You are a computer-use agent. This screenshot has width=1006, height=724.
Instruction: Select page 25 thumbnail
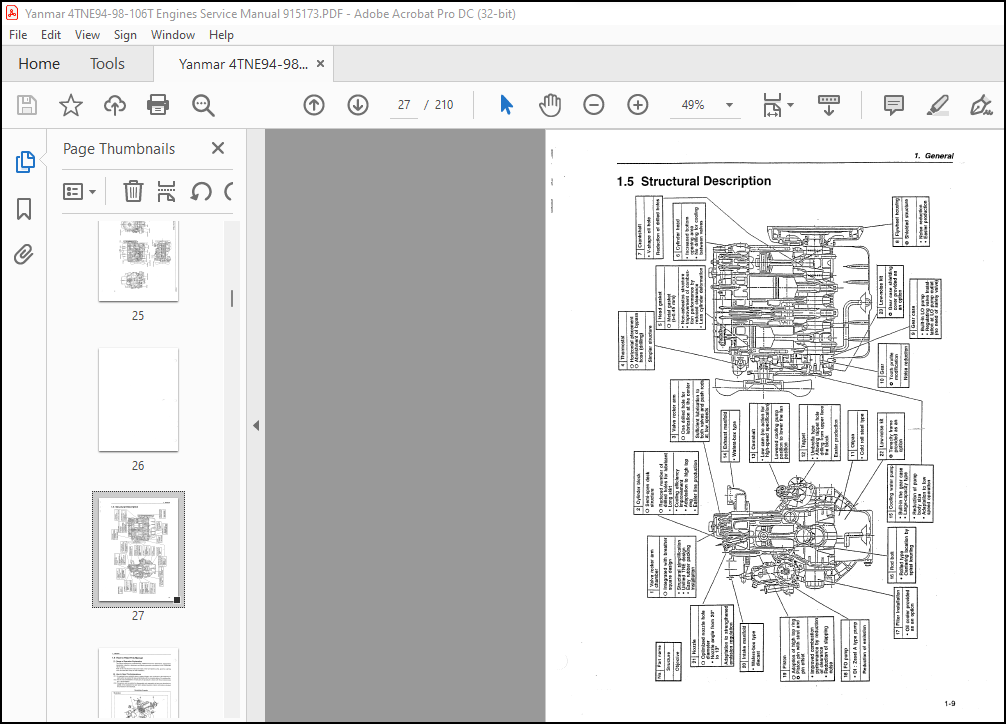pyautogui.click(x=139, y=261)
